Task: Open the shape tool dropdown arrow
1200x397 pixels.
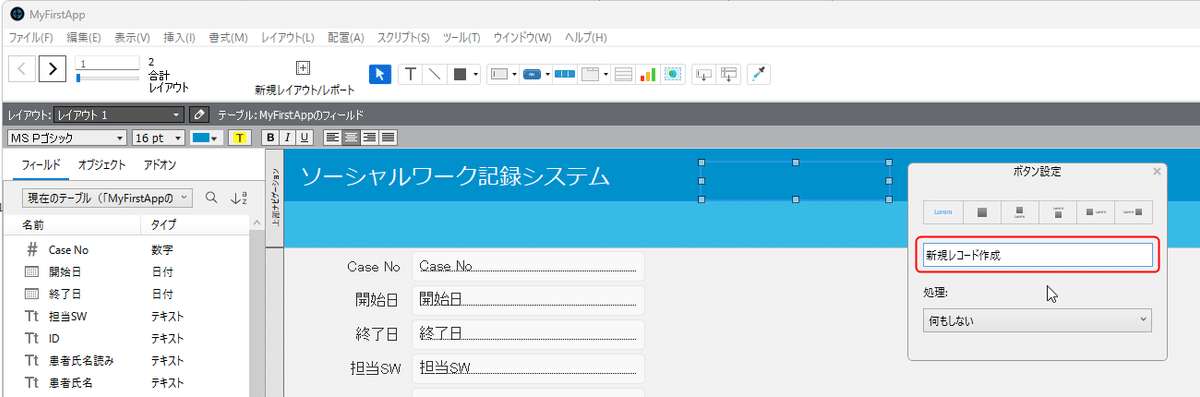Action: [476, 74]
